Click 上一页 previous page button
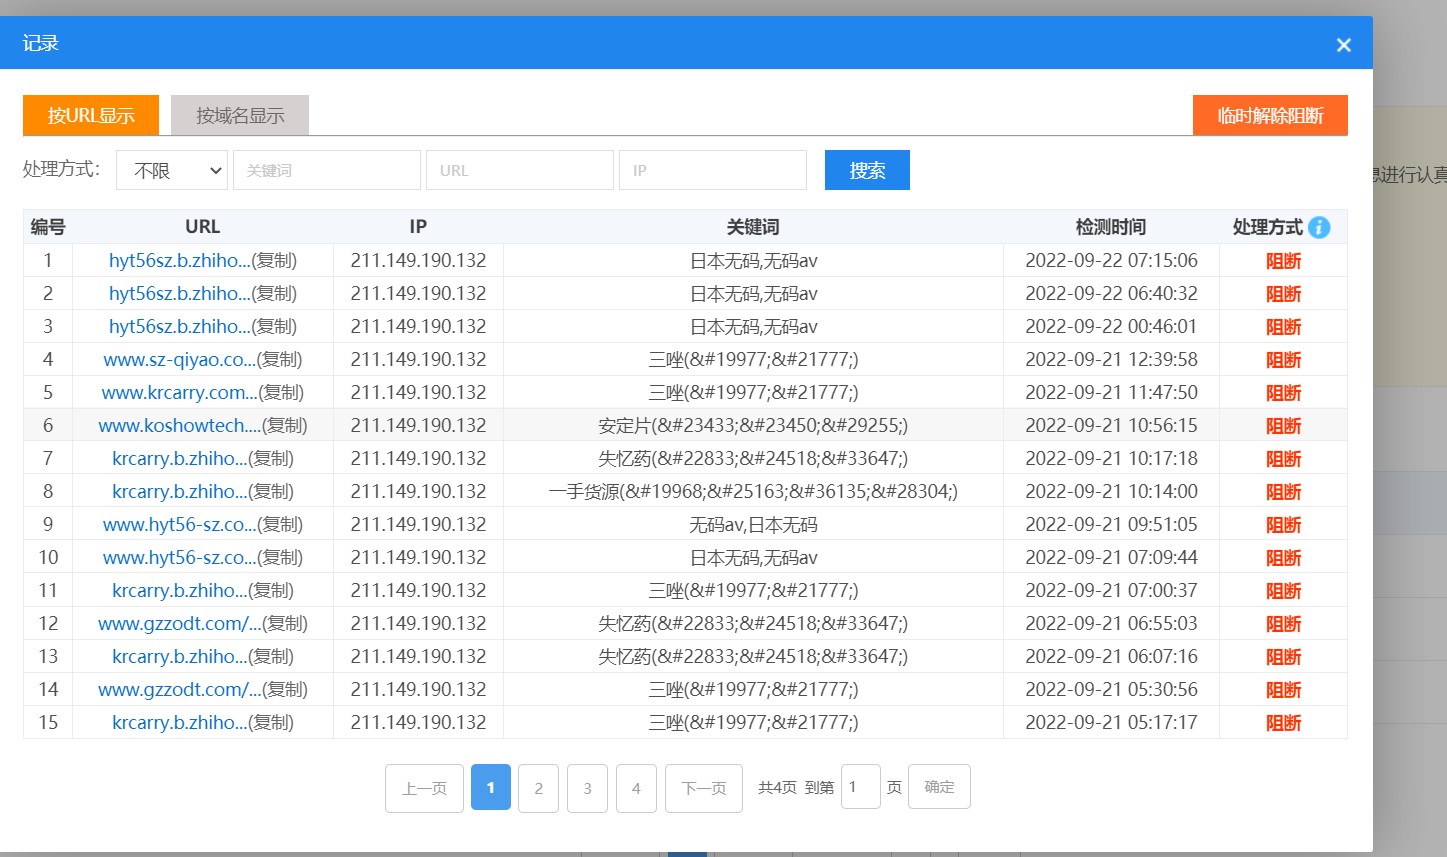The height and width of the screenshot is (857, 1447). pos(424,788)
